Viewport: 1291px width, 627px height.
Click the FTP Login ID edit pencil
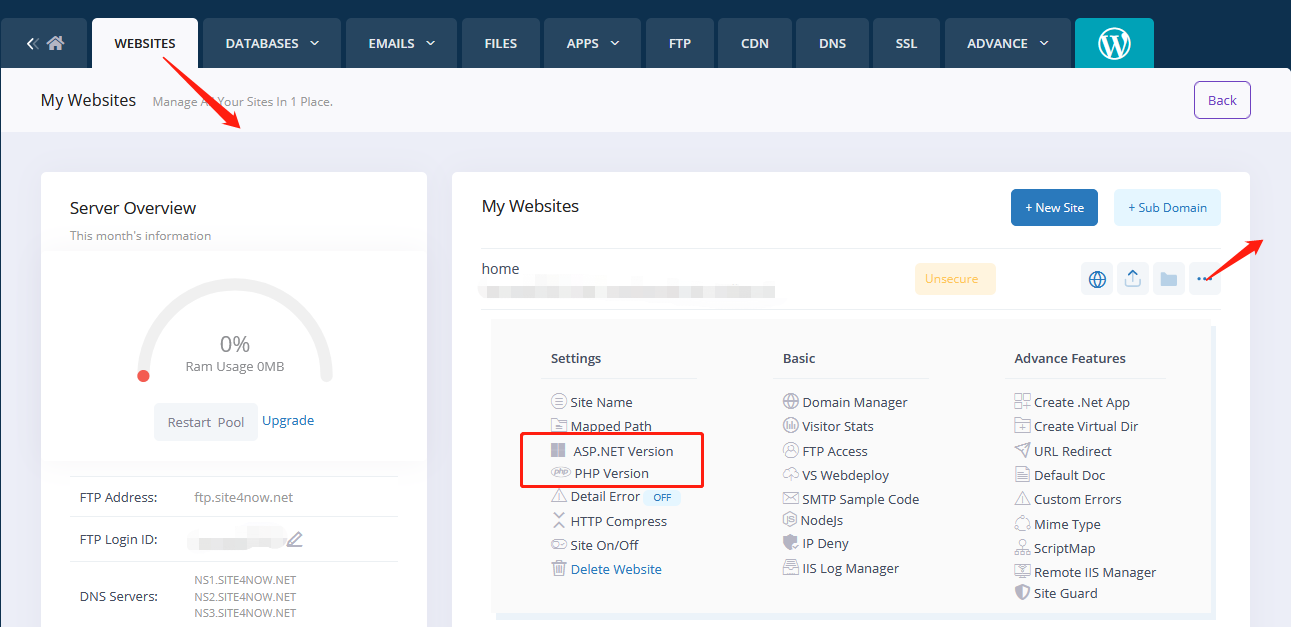(294, 540)
